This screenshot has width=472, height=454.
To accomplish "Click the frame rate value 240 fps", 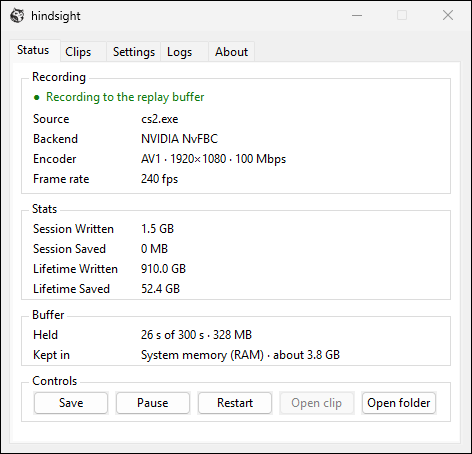I will pos(159,179).
